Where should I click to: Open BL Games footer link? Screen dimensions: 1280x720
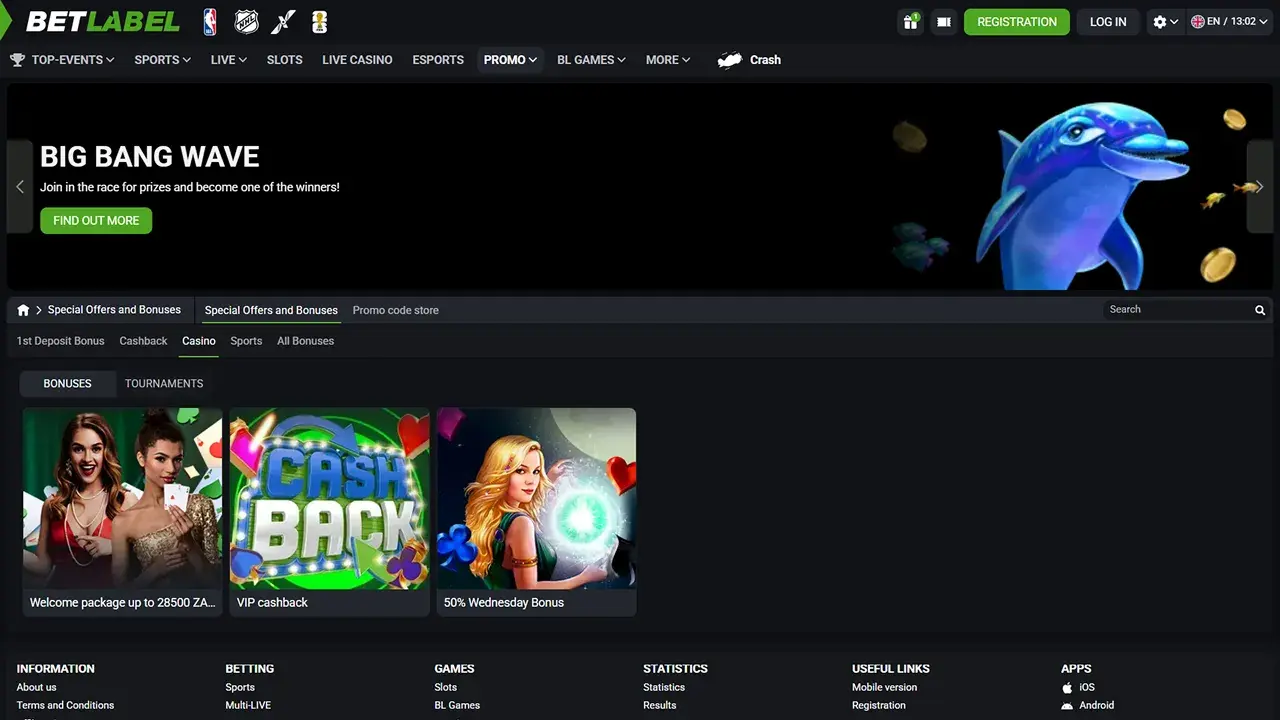457,705
